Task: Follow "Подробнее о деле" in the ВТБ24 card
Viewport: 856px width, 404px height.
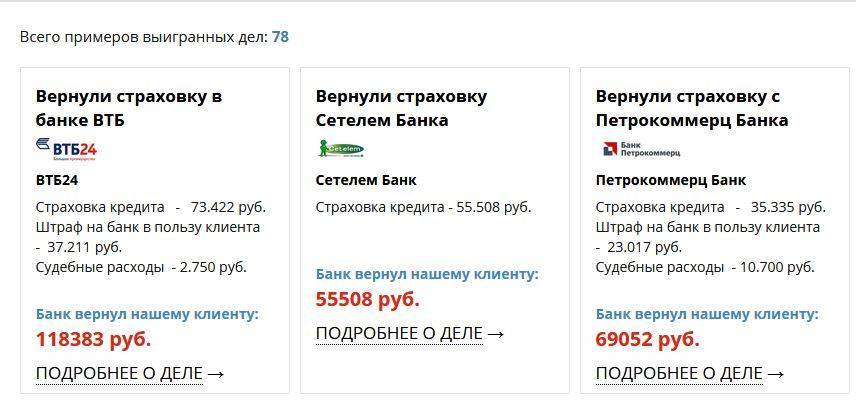Action: click(x=130, y=374)
